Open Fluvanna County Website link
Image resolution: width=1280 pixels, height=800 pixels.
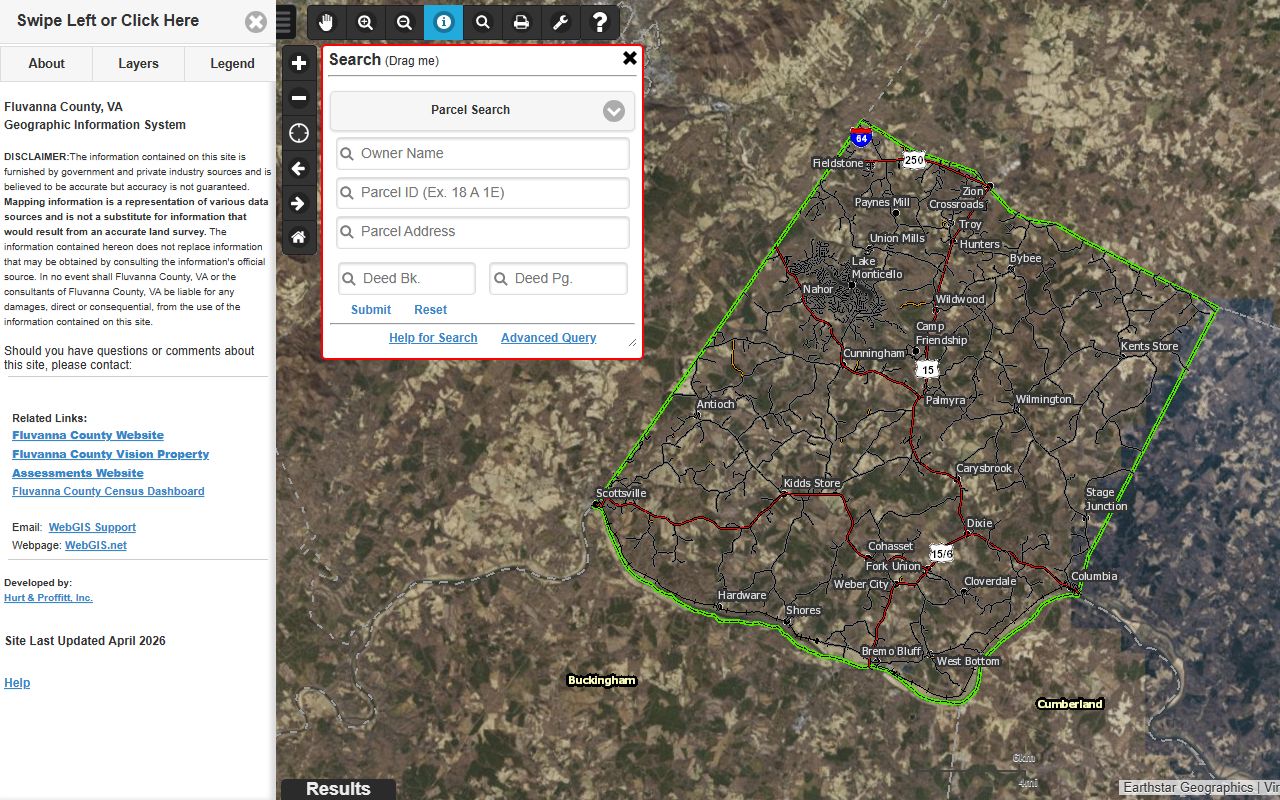(x=88, y=435)
